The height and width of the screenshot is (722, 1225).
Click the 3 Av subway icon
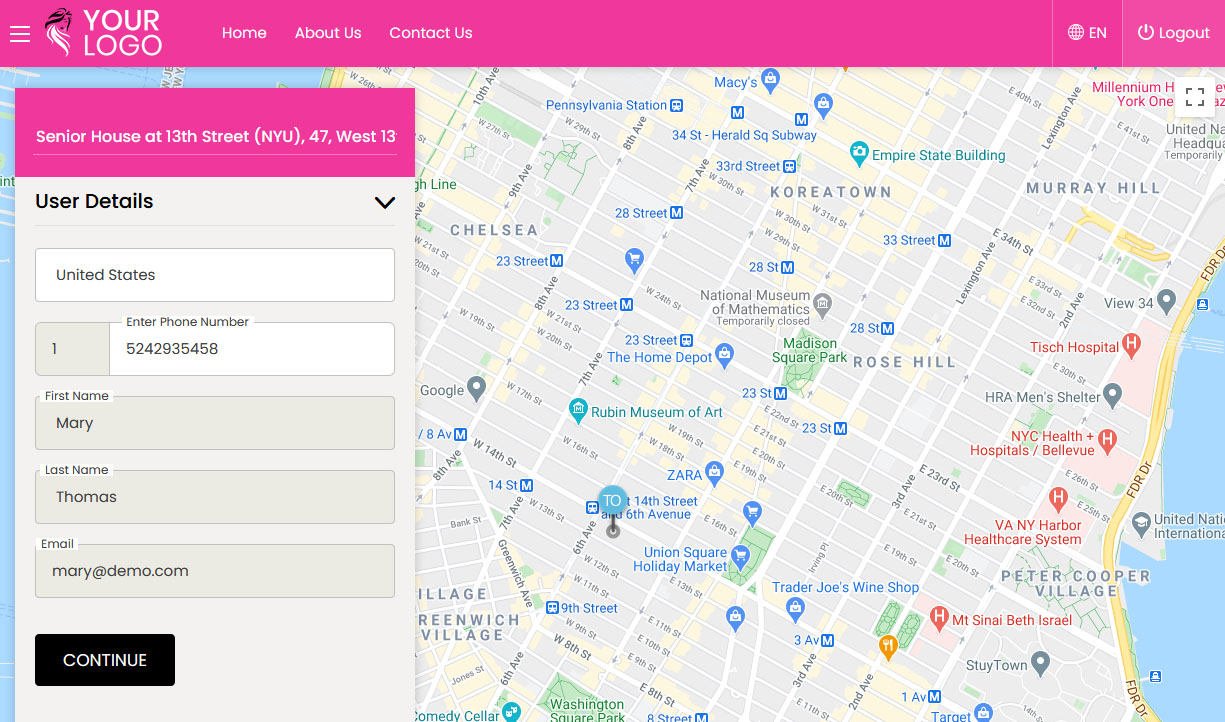click(827, 640)
